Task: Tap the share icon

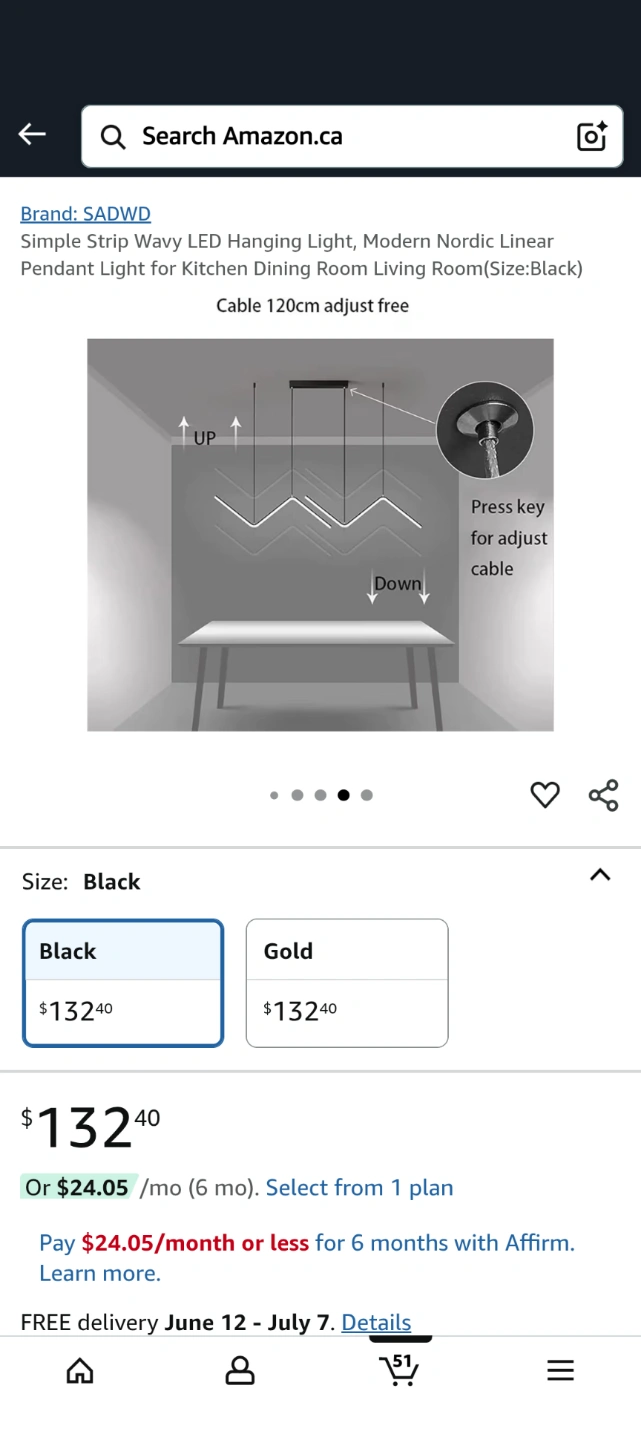Action: (604, 795)
